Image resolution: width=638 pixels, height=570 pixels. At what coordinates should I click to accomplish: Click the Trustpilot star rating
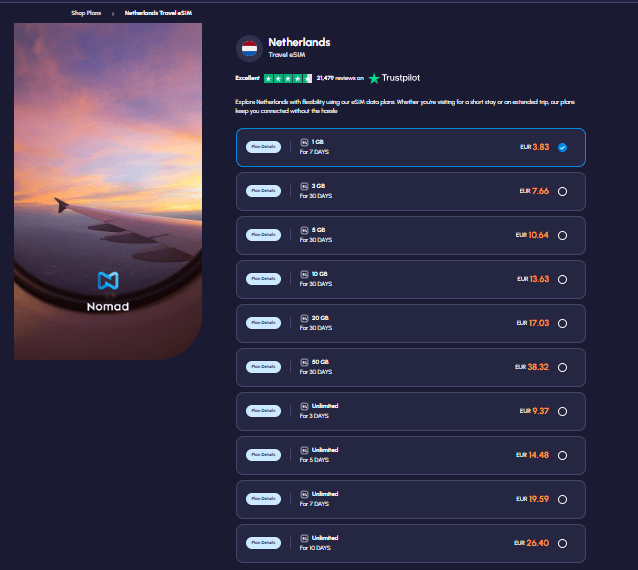tap(288, 78)
